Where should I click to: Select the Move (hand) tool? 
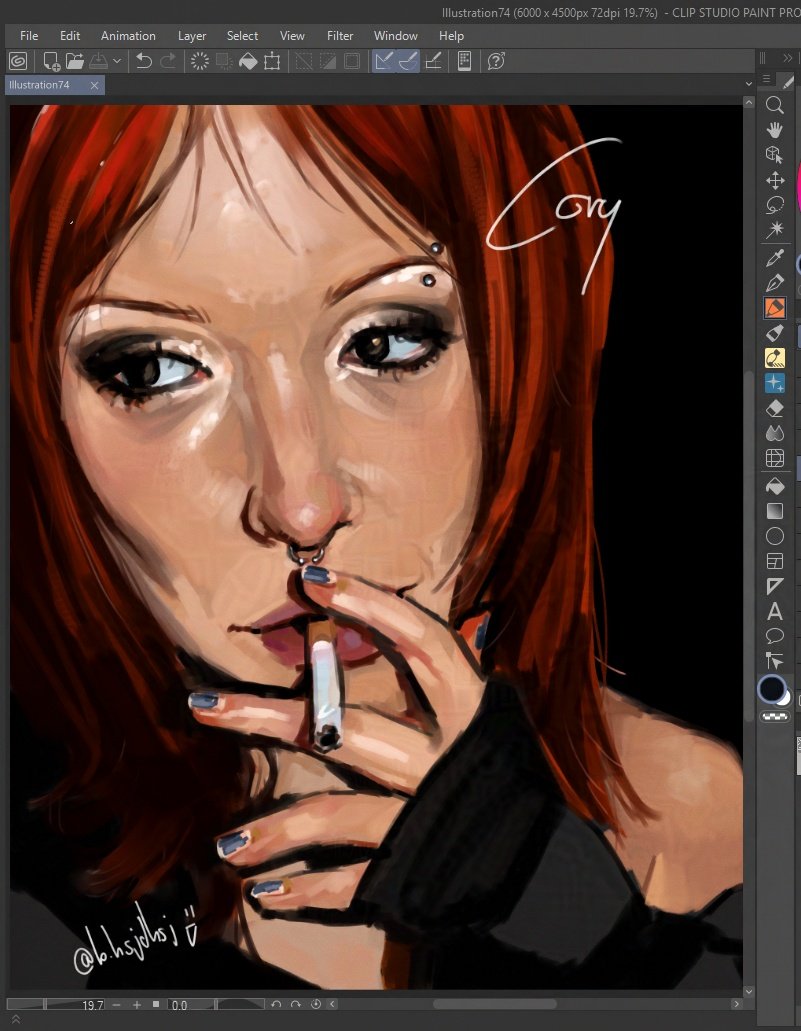[x=775, y=130]
